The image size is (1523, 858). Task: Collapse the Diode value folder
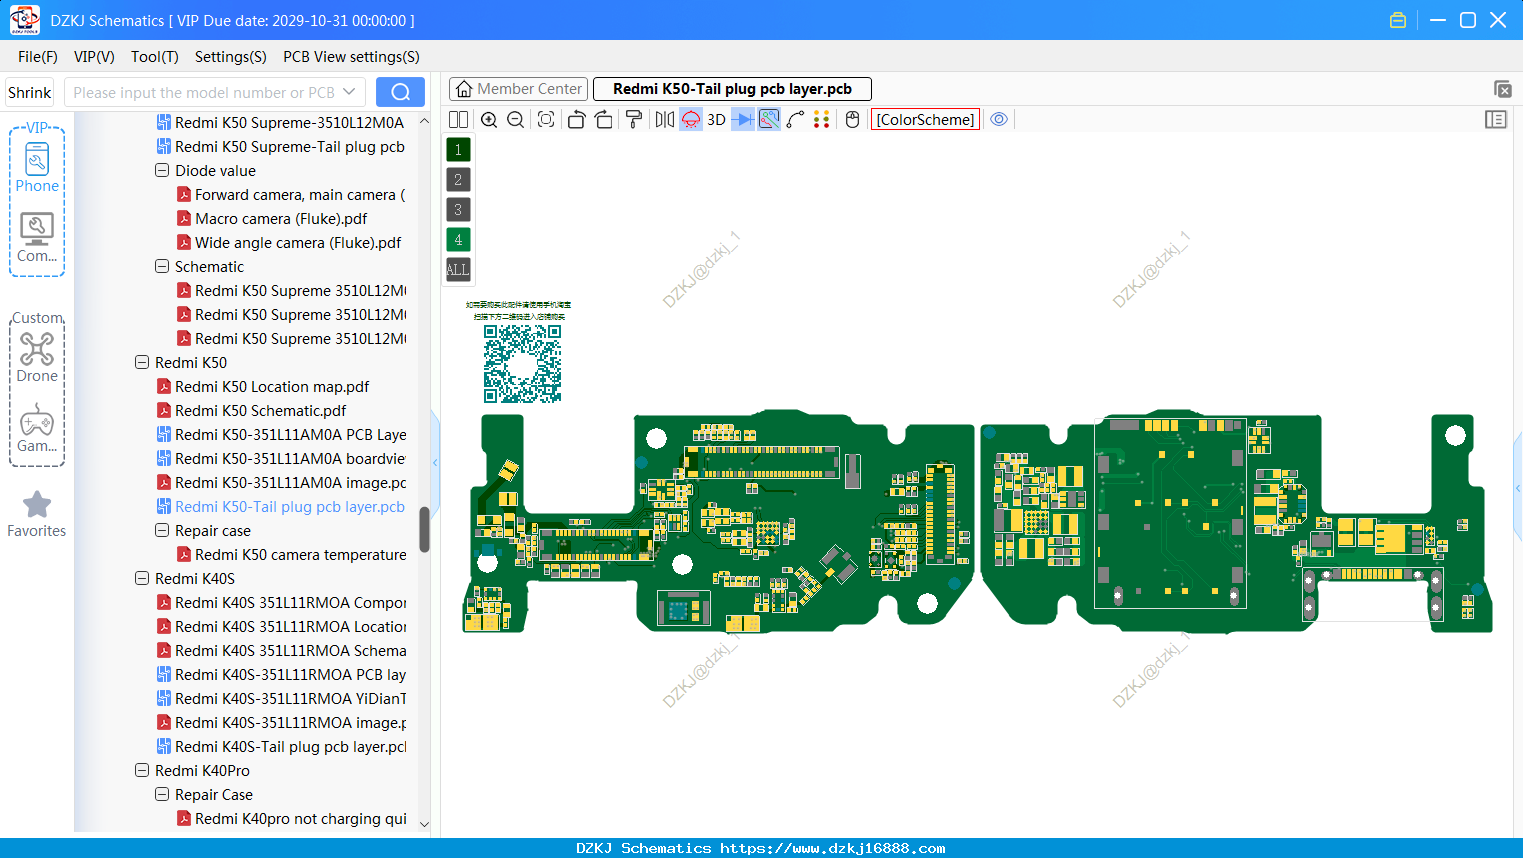coord(162,171)
